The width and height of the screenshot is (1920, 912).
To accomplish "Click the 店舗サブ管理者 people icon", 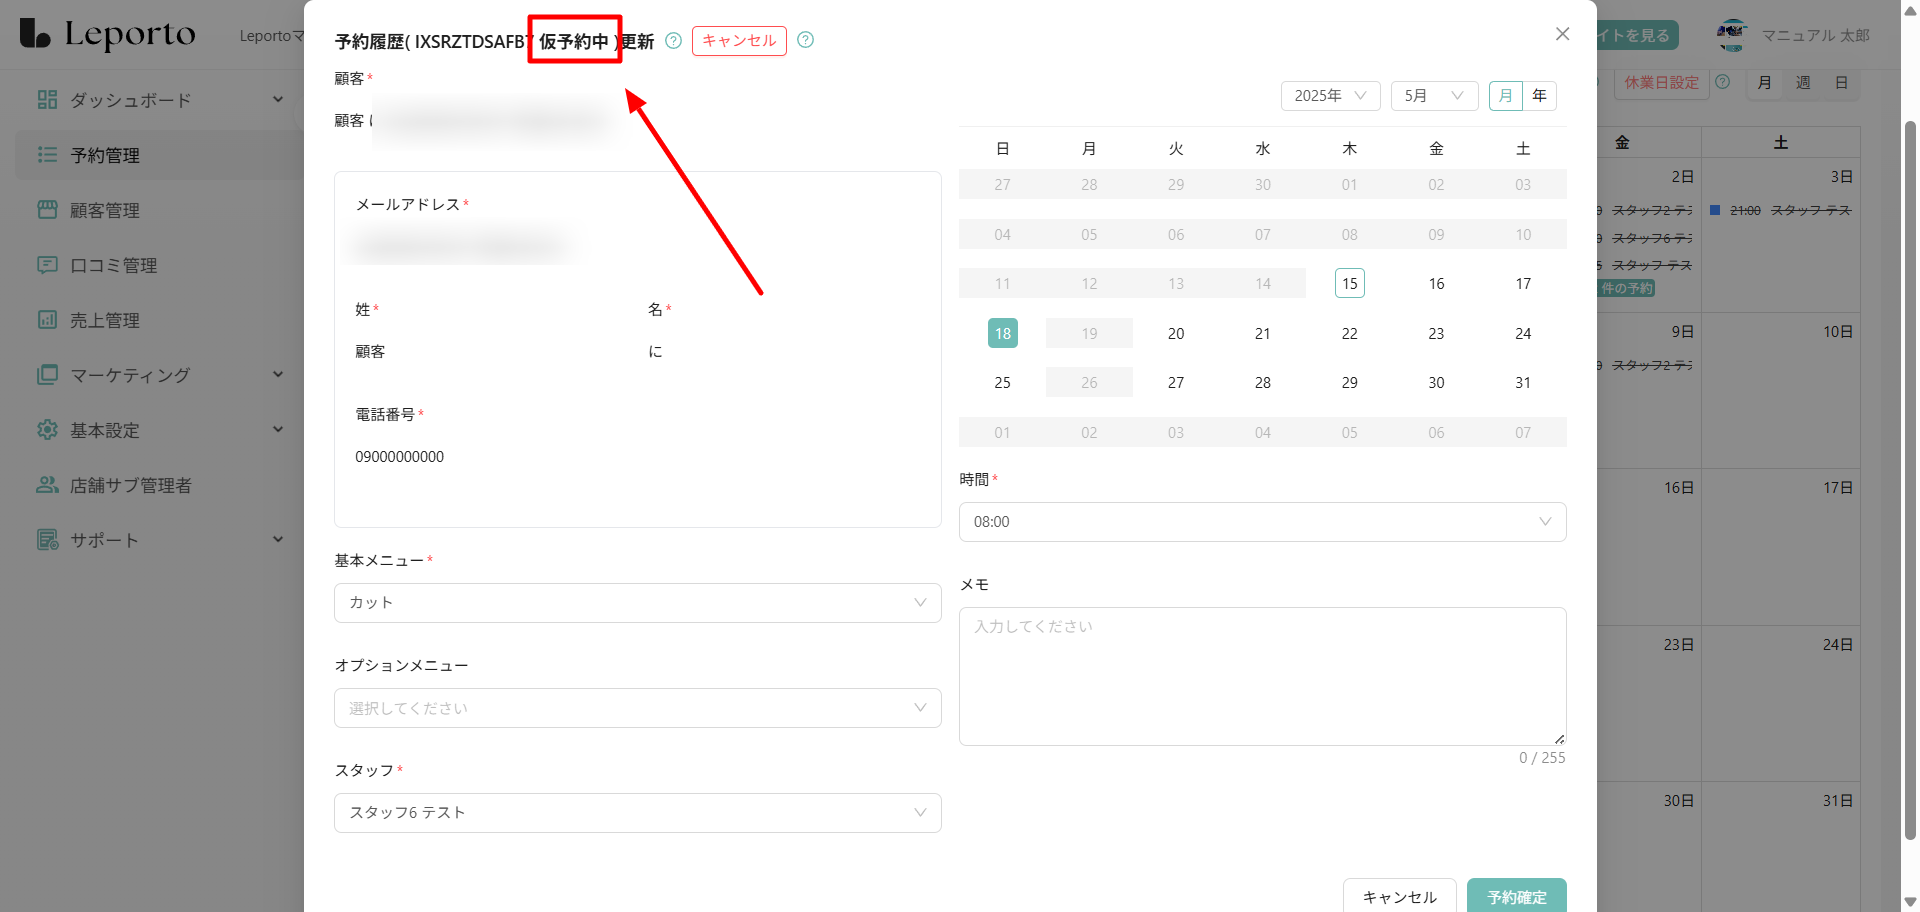I will click(47, 485).
